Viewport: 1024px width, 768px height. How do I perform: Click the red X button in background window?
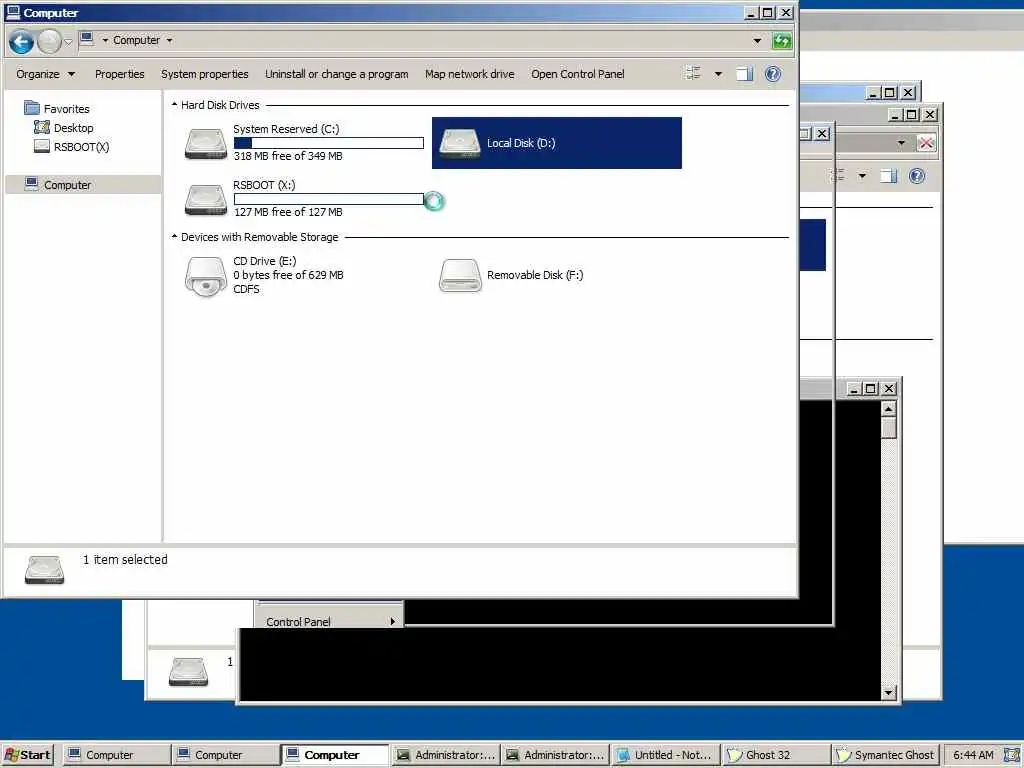click(926, 143)
